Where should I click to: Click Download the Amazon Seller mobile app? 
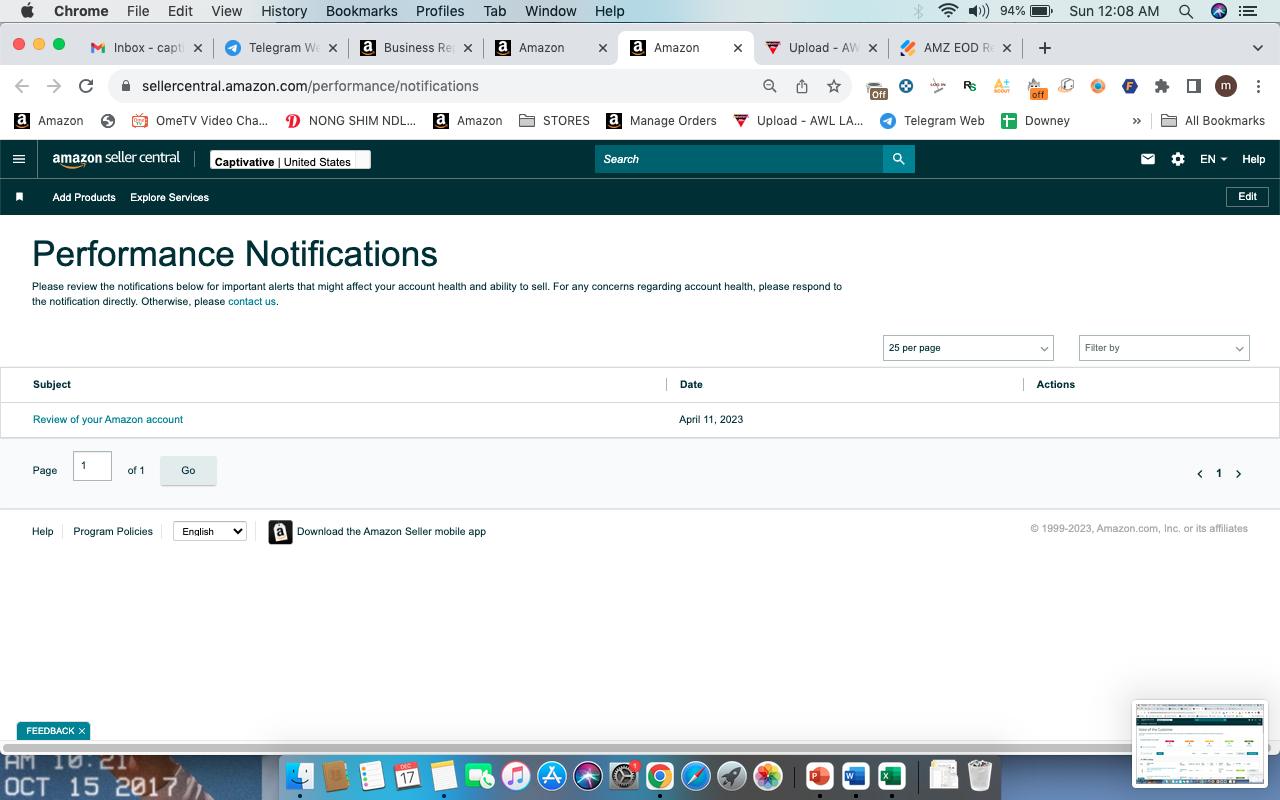[391, 532]
